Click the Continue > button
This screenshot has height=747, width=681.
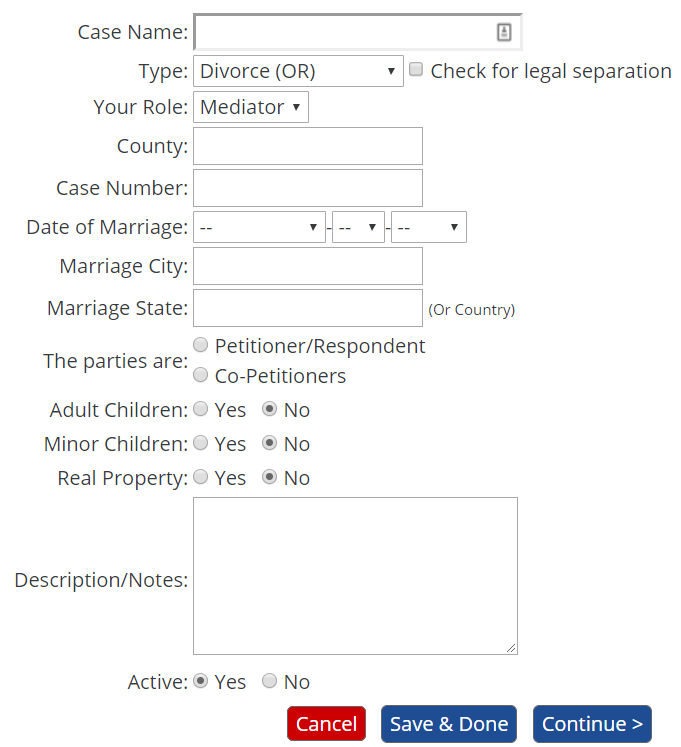click(592, 724)
